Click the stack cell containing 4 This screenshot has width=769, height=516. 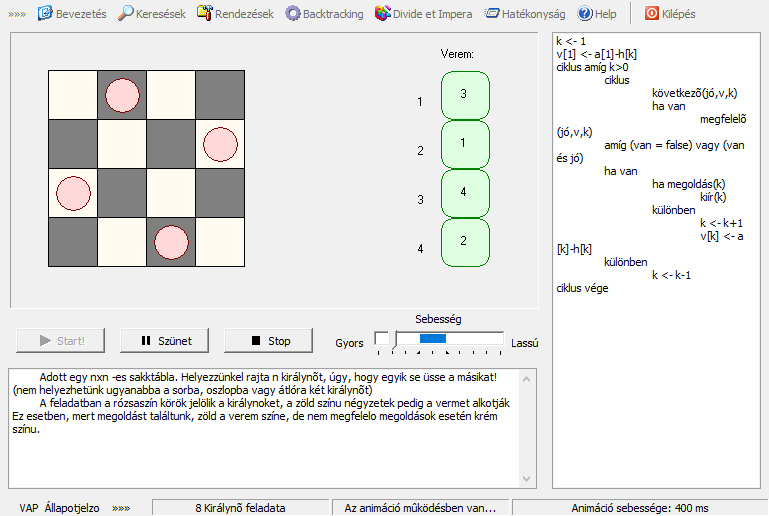[x=465, y=193]
